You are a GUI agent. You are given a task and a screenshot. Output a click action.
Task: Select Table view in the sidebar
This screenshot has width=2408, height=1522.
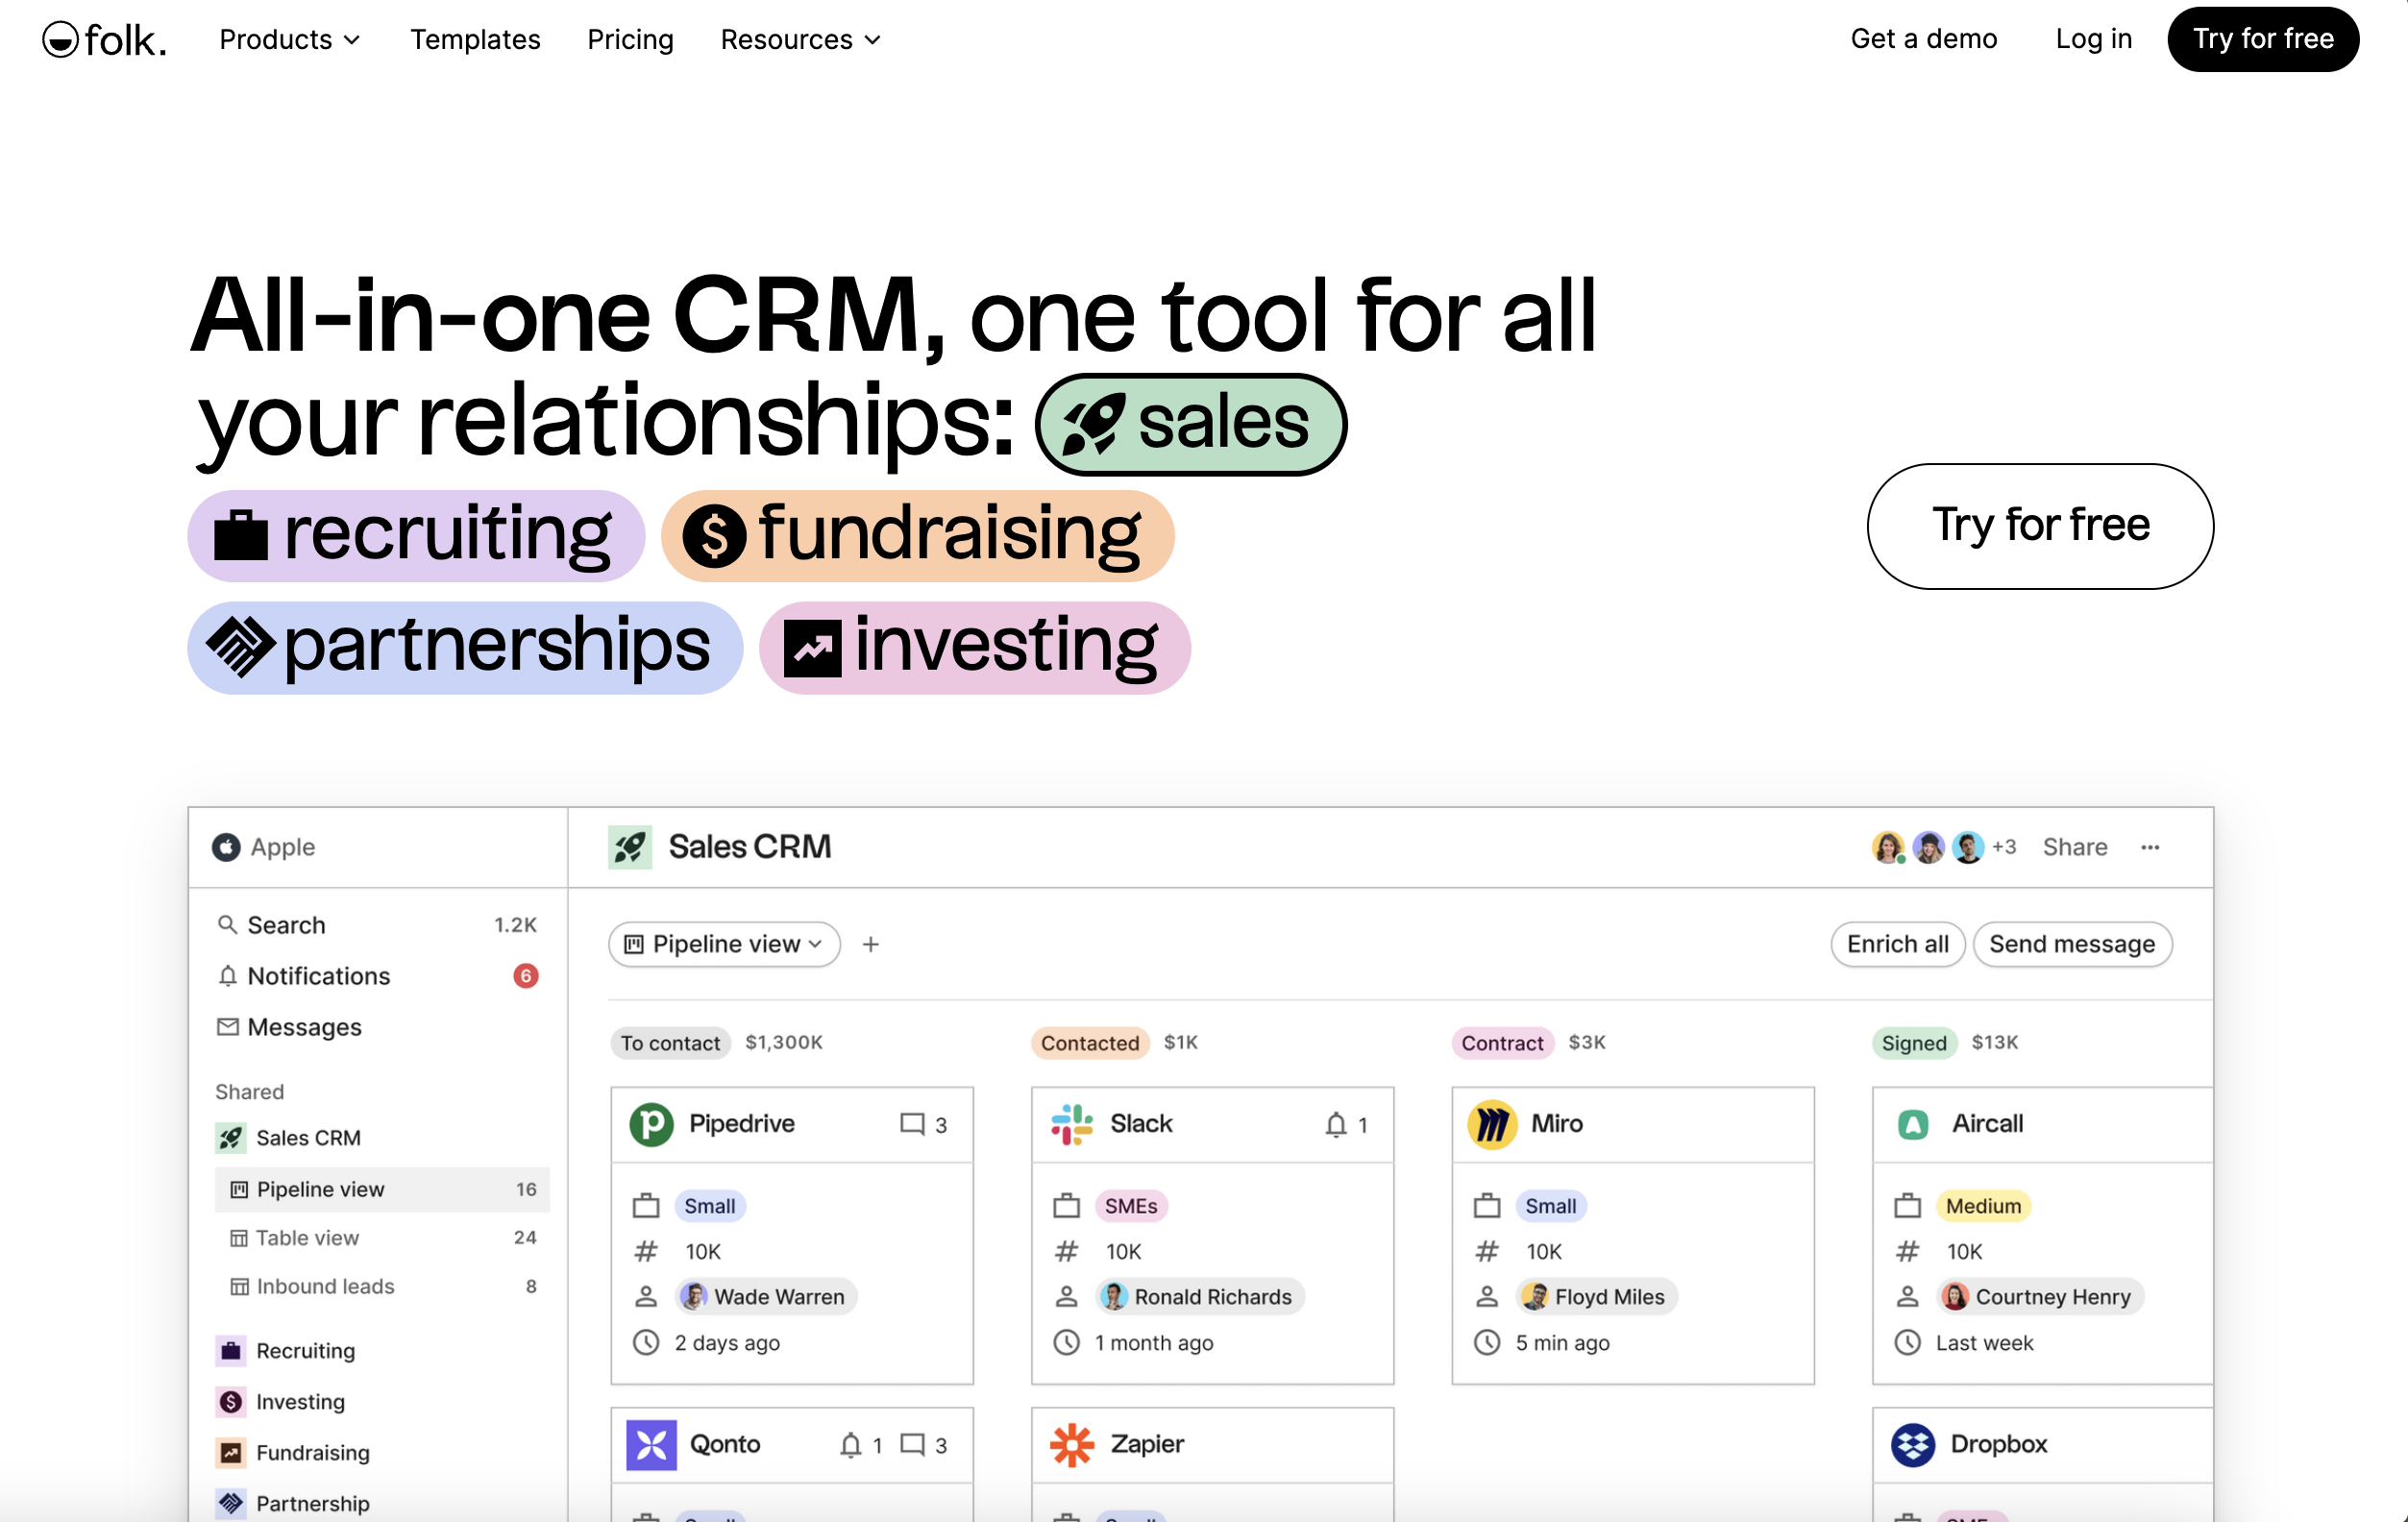point(307,1238)
